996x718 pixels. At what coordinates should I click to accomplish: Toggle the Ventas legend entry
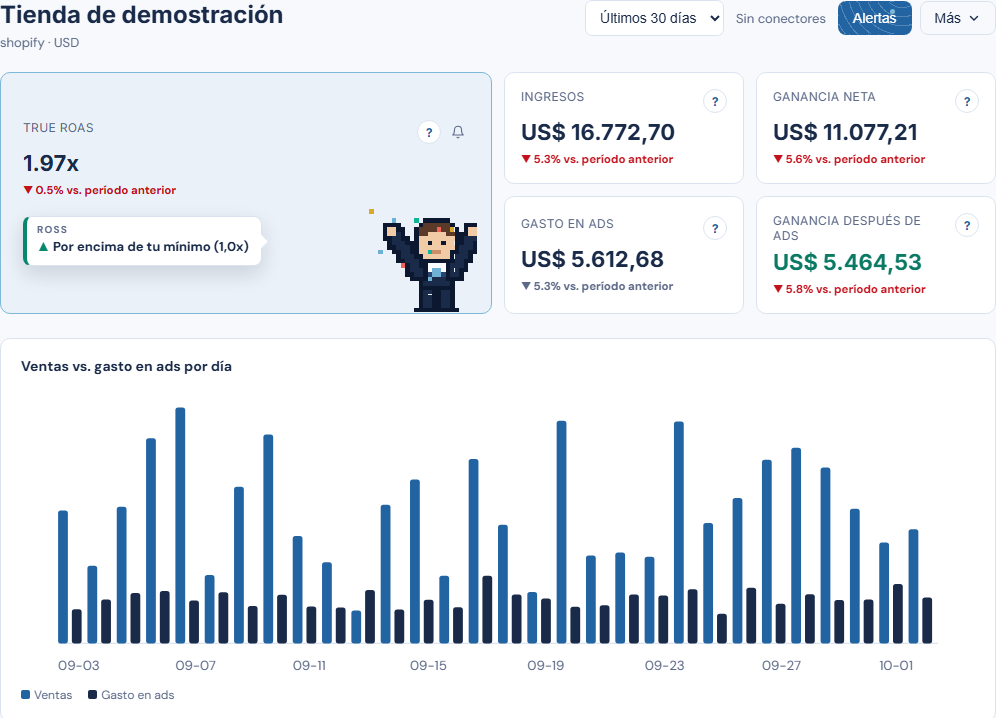tap(47, 695)
